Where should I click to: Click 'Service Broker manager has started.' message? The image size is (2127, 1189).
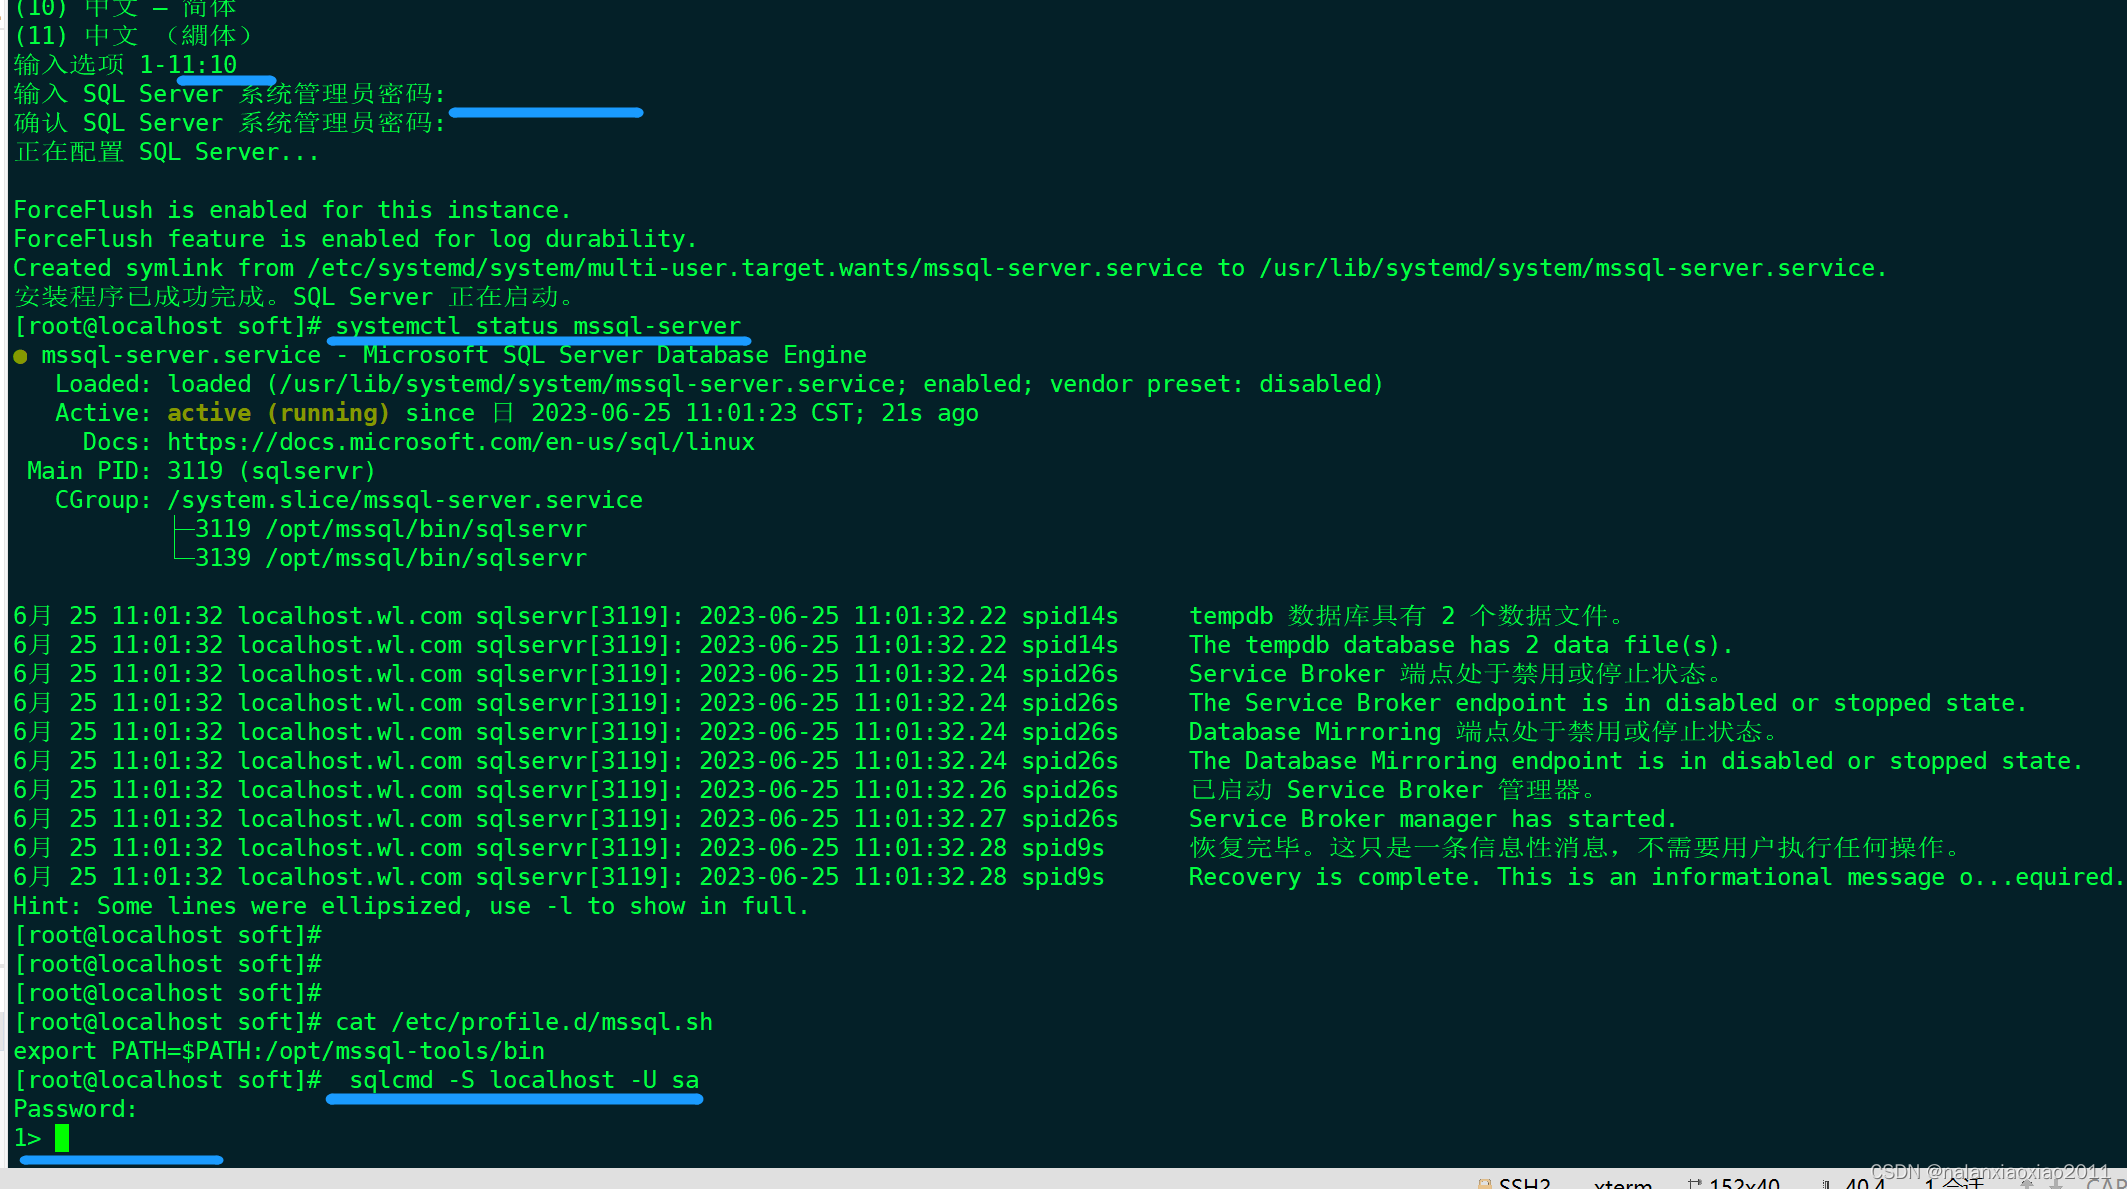click(x=1433, y=819)
